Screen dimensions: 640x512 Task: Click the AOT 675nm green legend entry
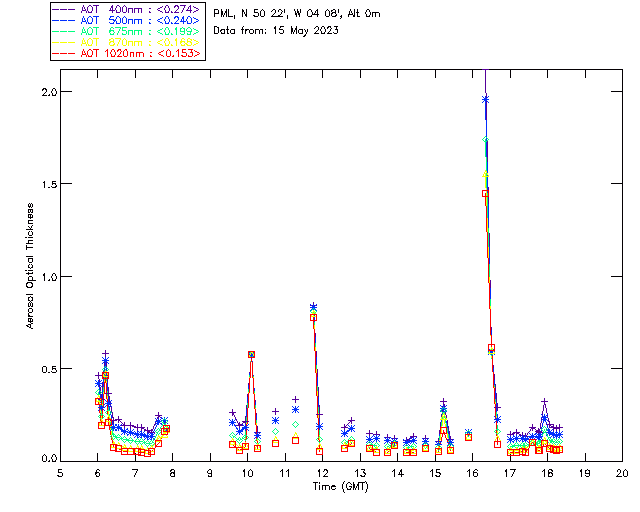tap(126, 31)
